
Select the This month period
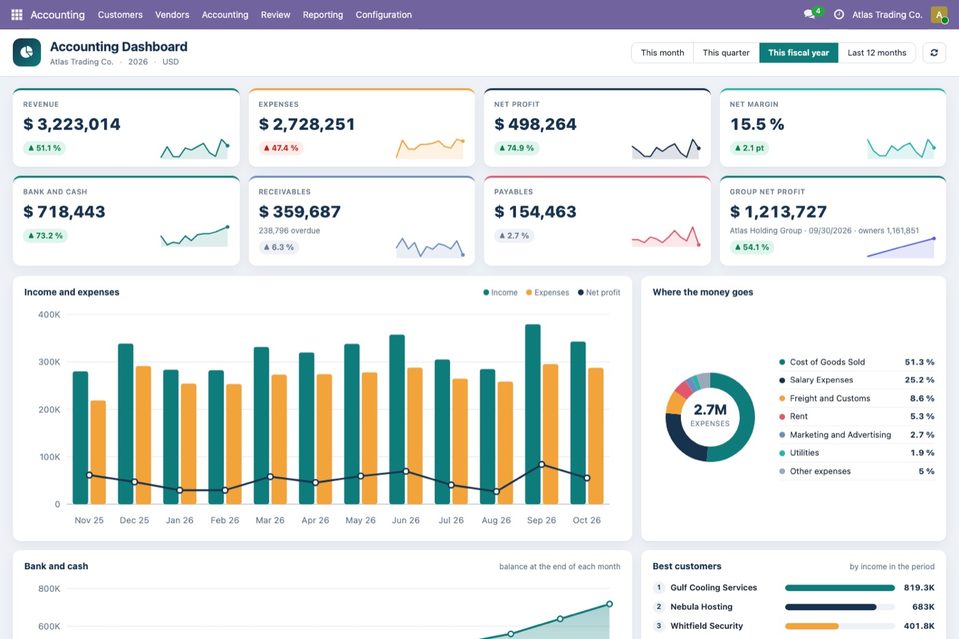pos(662,53)
